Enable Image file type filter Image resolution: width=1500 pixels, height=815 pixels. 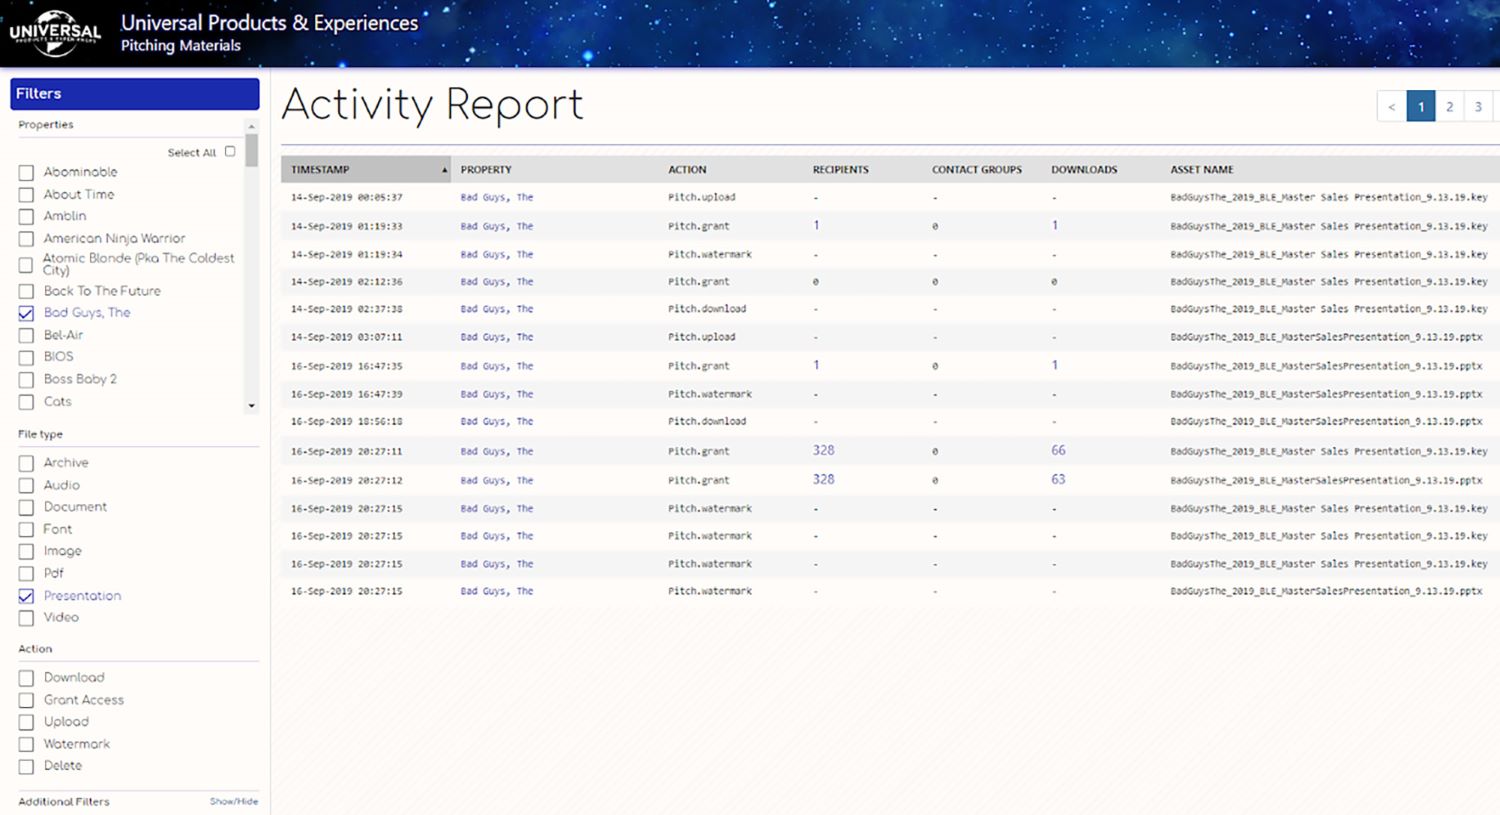[x=26, y=552]
